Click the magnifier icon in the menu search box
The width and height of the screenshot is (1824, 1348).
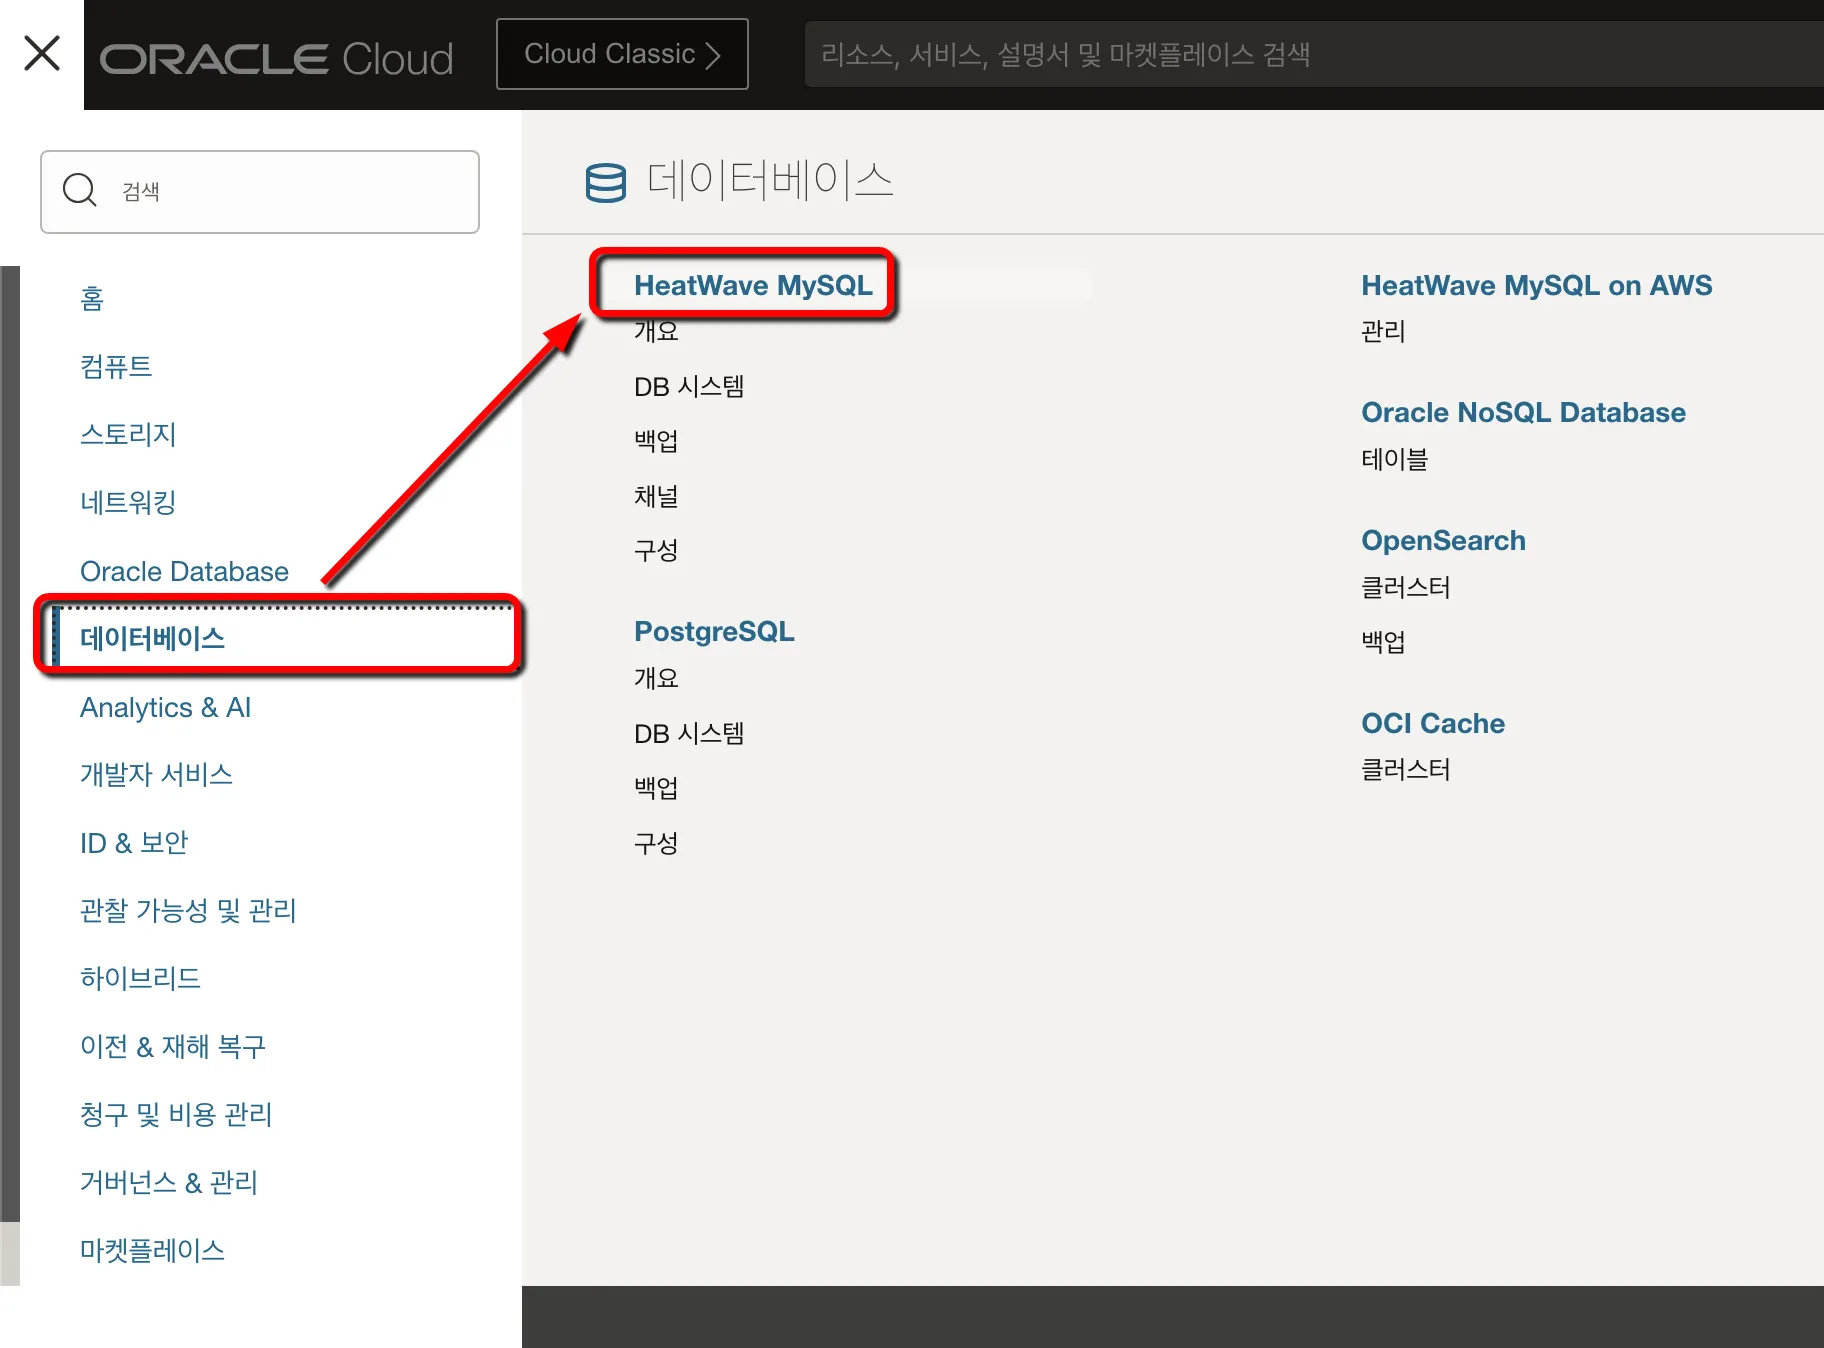(x=79, y=190)
